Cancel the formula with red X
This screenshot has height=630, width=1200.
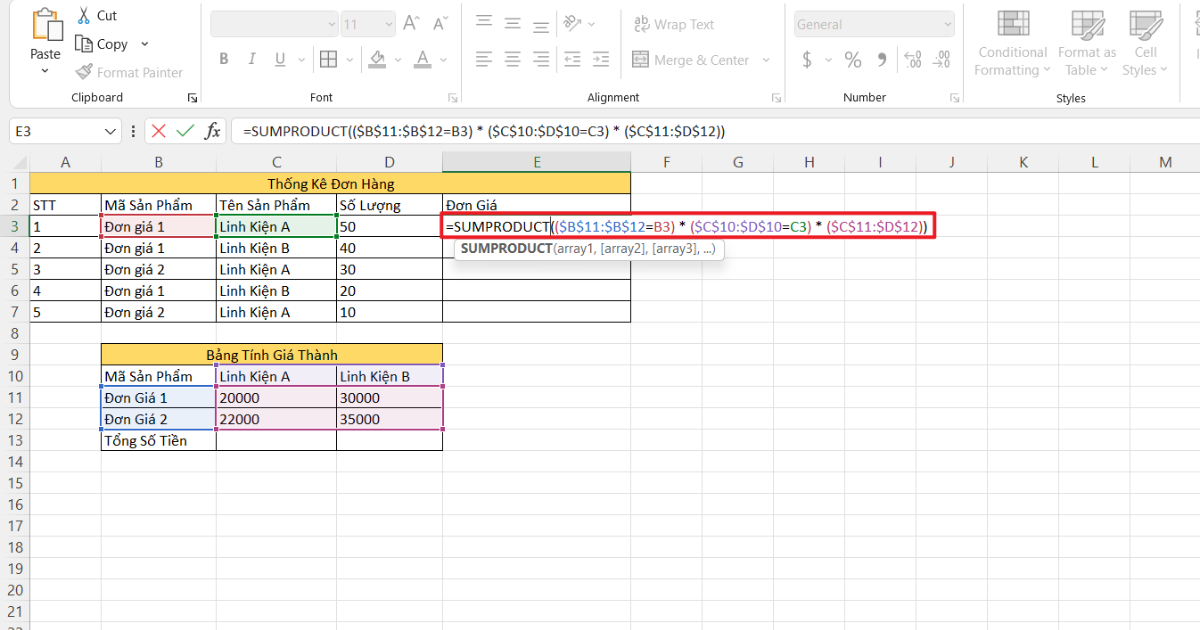click(x=158, y=131)
